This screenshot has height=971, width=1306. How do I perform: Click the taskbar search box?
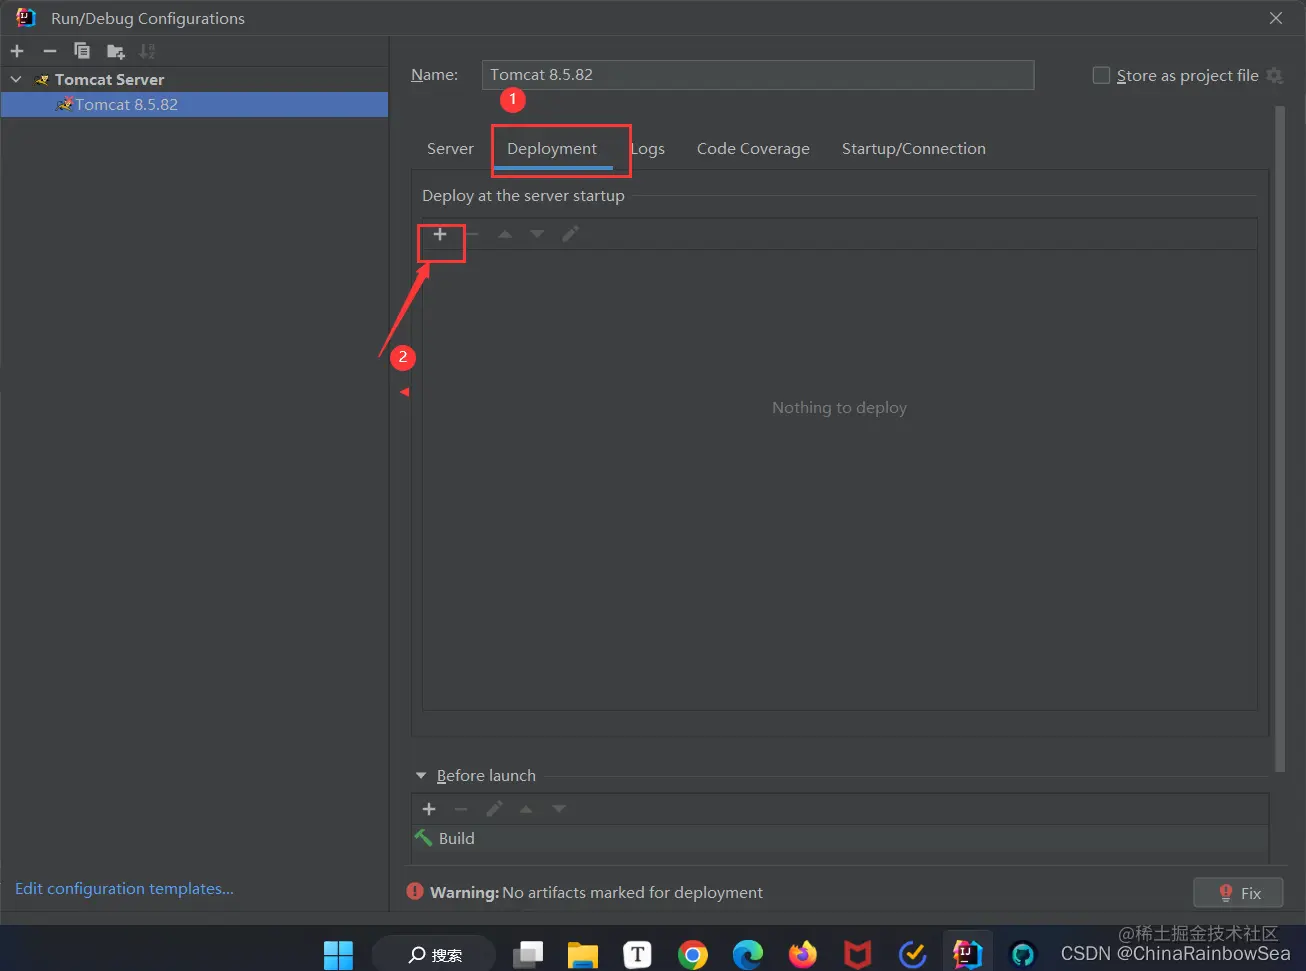pyautogui.click(x=434, y=955)
